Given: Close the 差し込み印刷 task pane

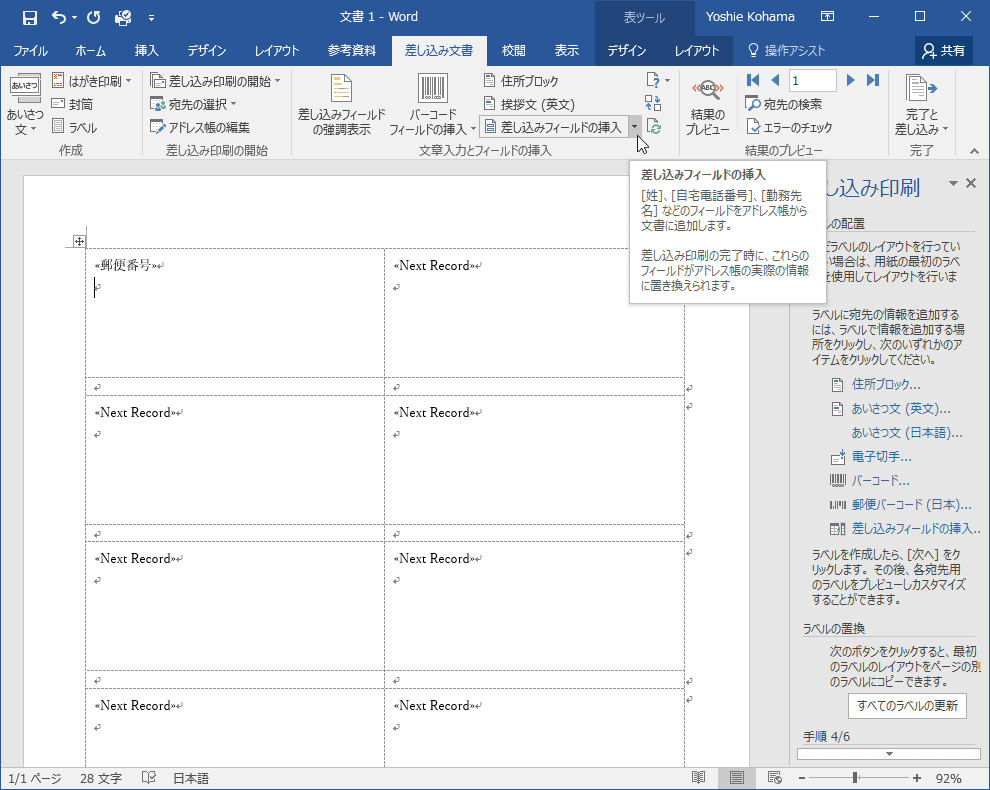Looking at the screenshot, I should (972, 183).
